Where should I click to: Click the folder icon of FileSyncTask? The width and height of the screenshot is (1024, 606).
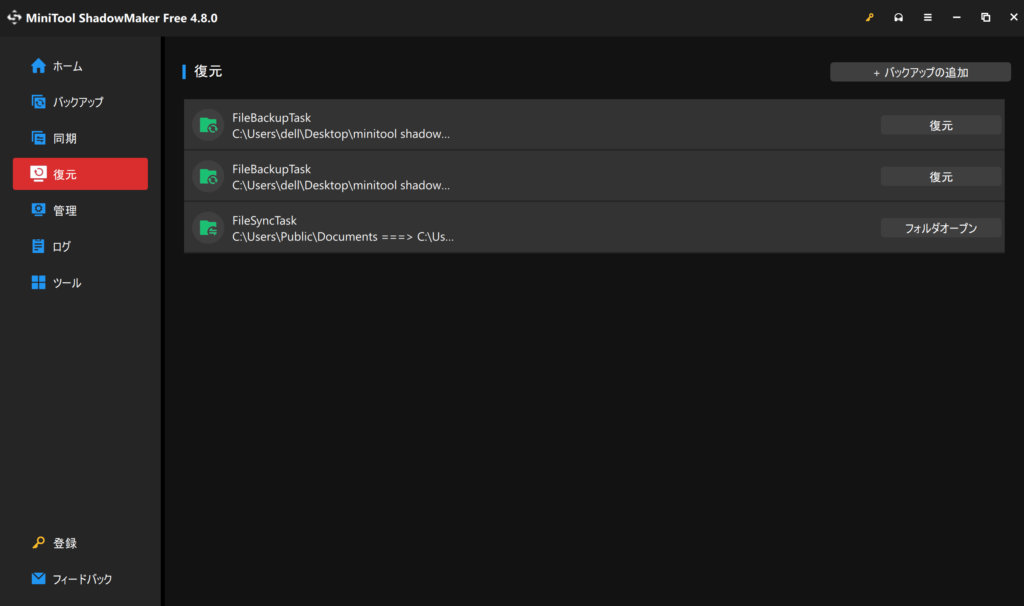pyautogui.click(x=208, y=228)
